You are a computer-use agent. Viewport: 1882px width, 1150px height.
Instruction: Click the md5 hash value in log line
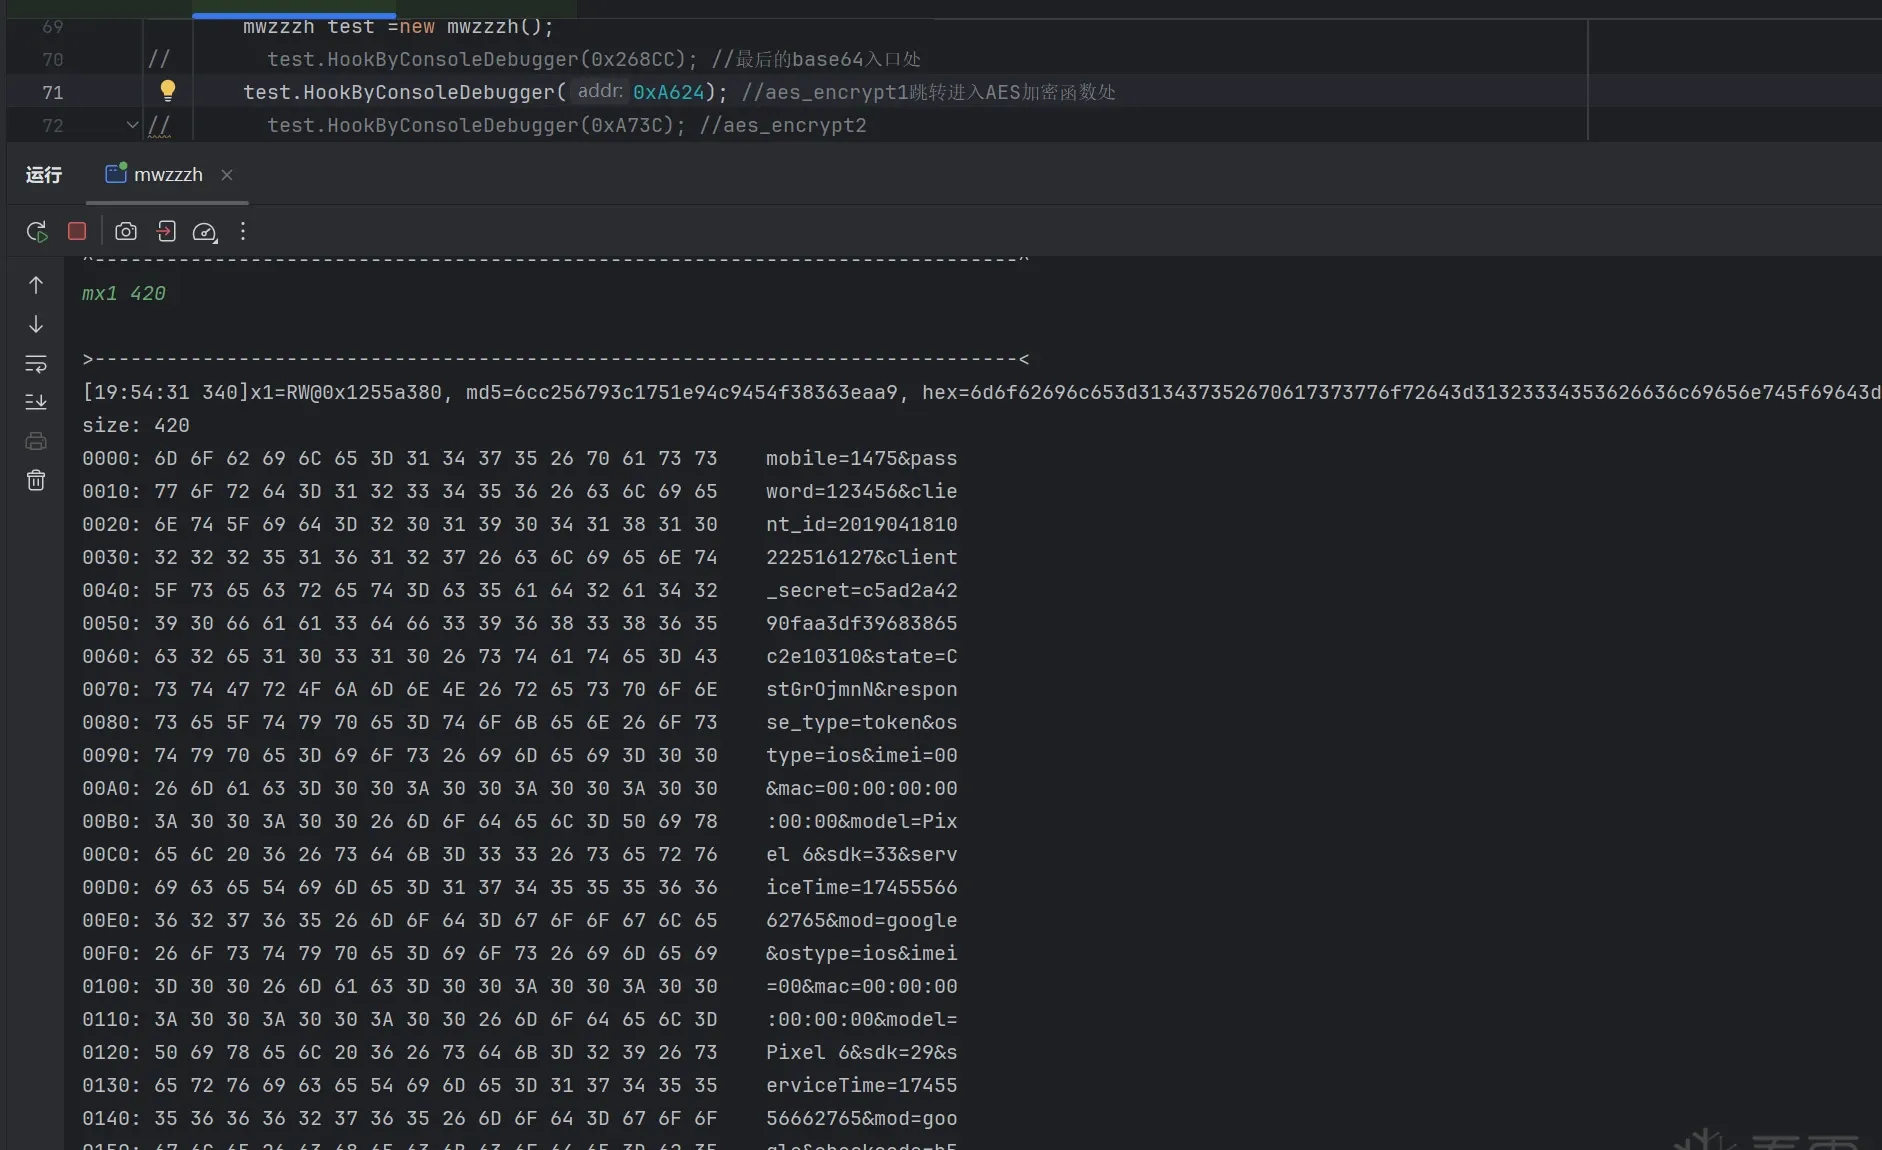[x=706, y=392]
